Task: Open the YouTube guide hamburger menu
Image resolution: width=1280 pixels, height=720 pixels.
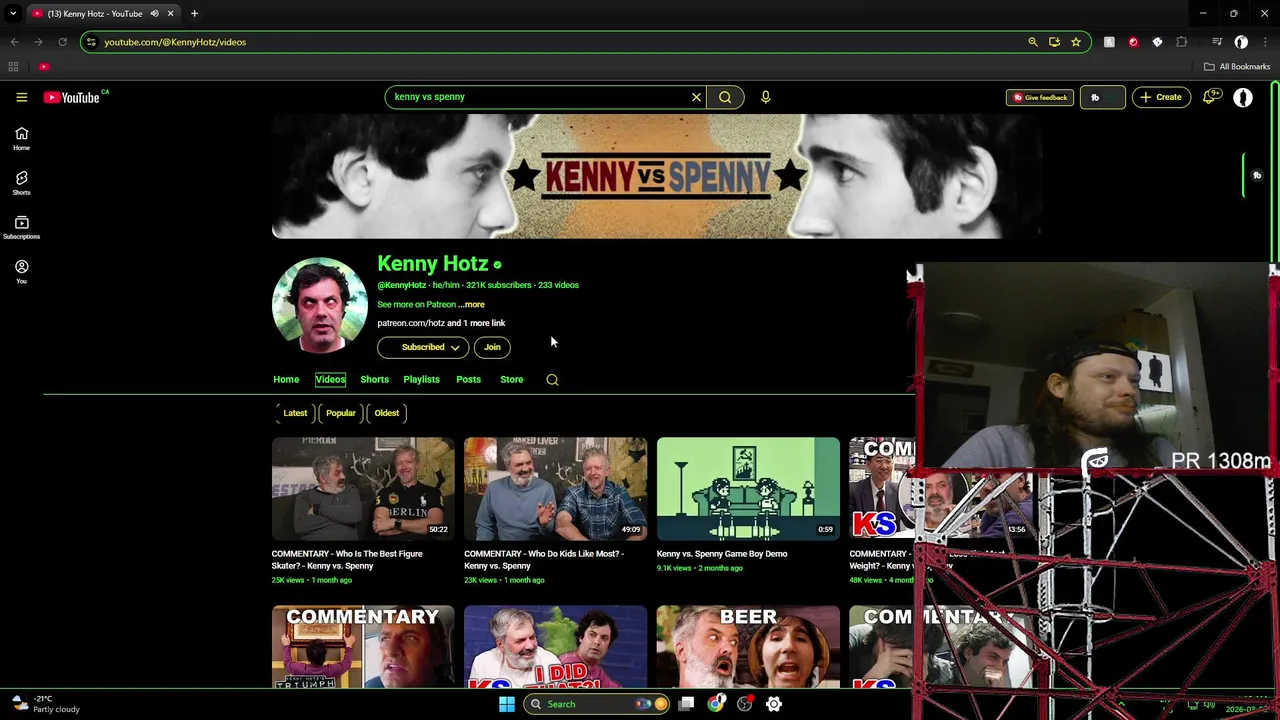Action: point(21,97)
